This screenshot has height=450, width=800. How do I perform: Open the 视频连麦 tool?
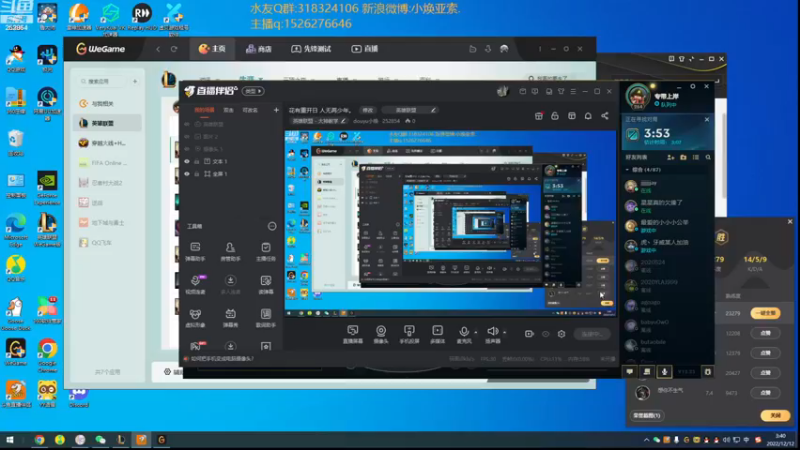[195, 285]
